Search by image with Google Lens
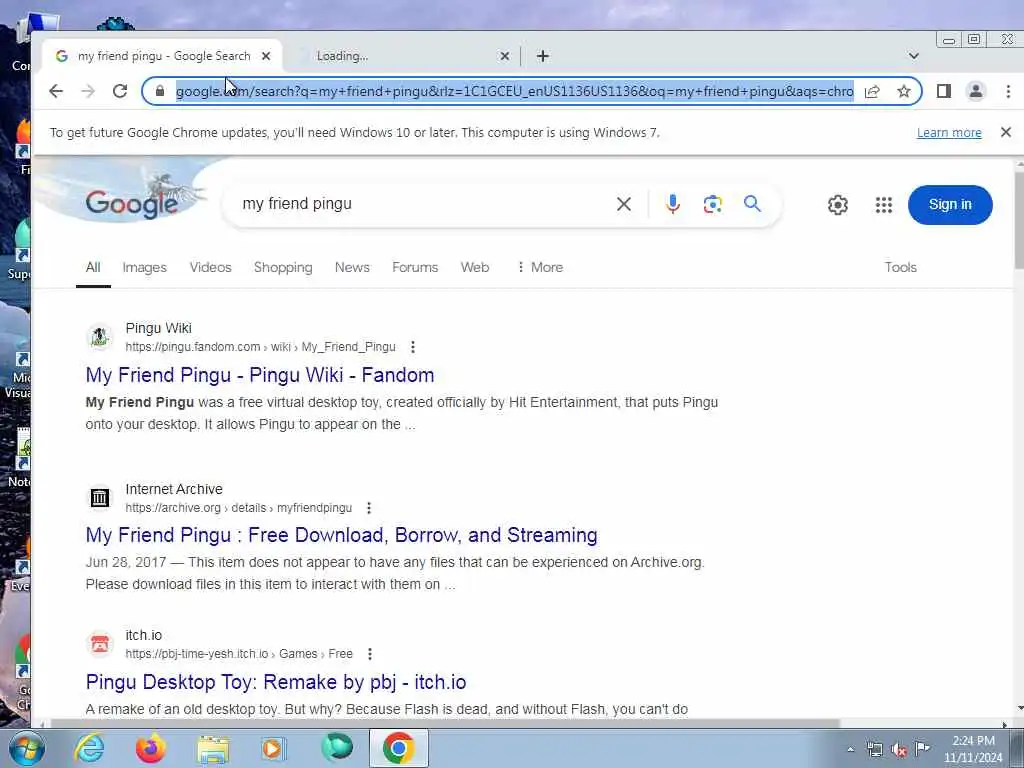 click(712, 204)
